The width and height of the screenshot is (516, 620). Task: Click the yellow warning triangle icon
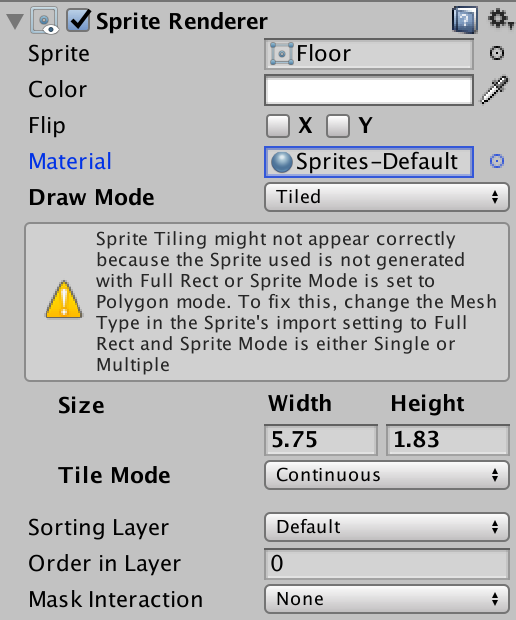(x=64, y=300)
